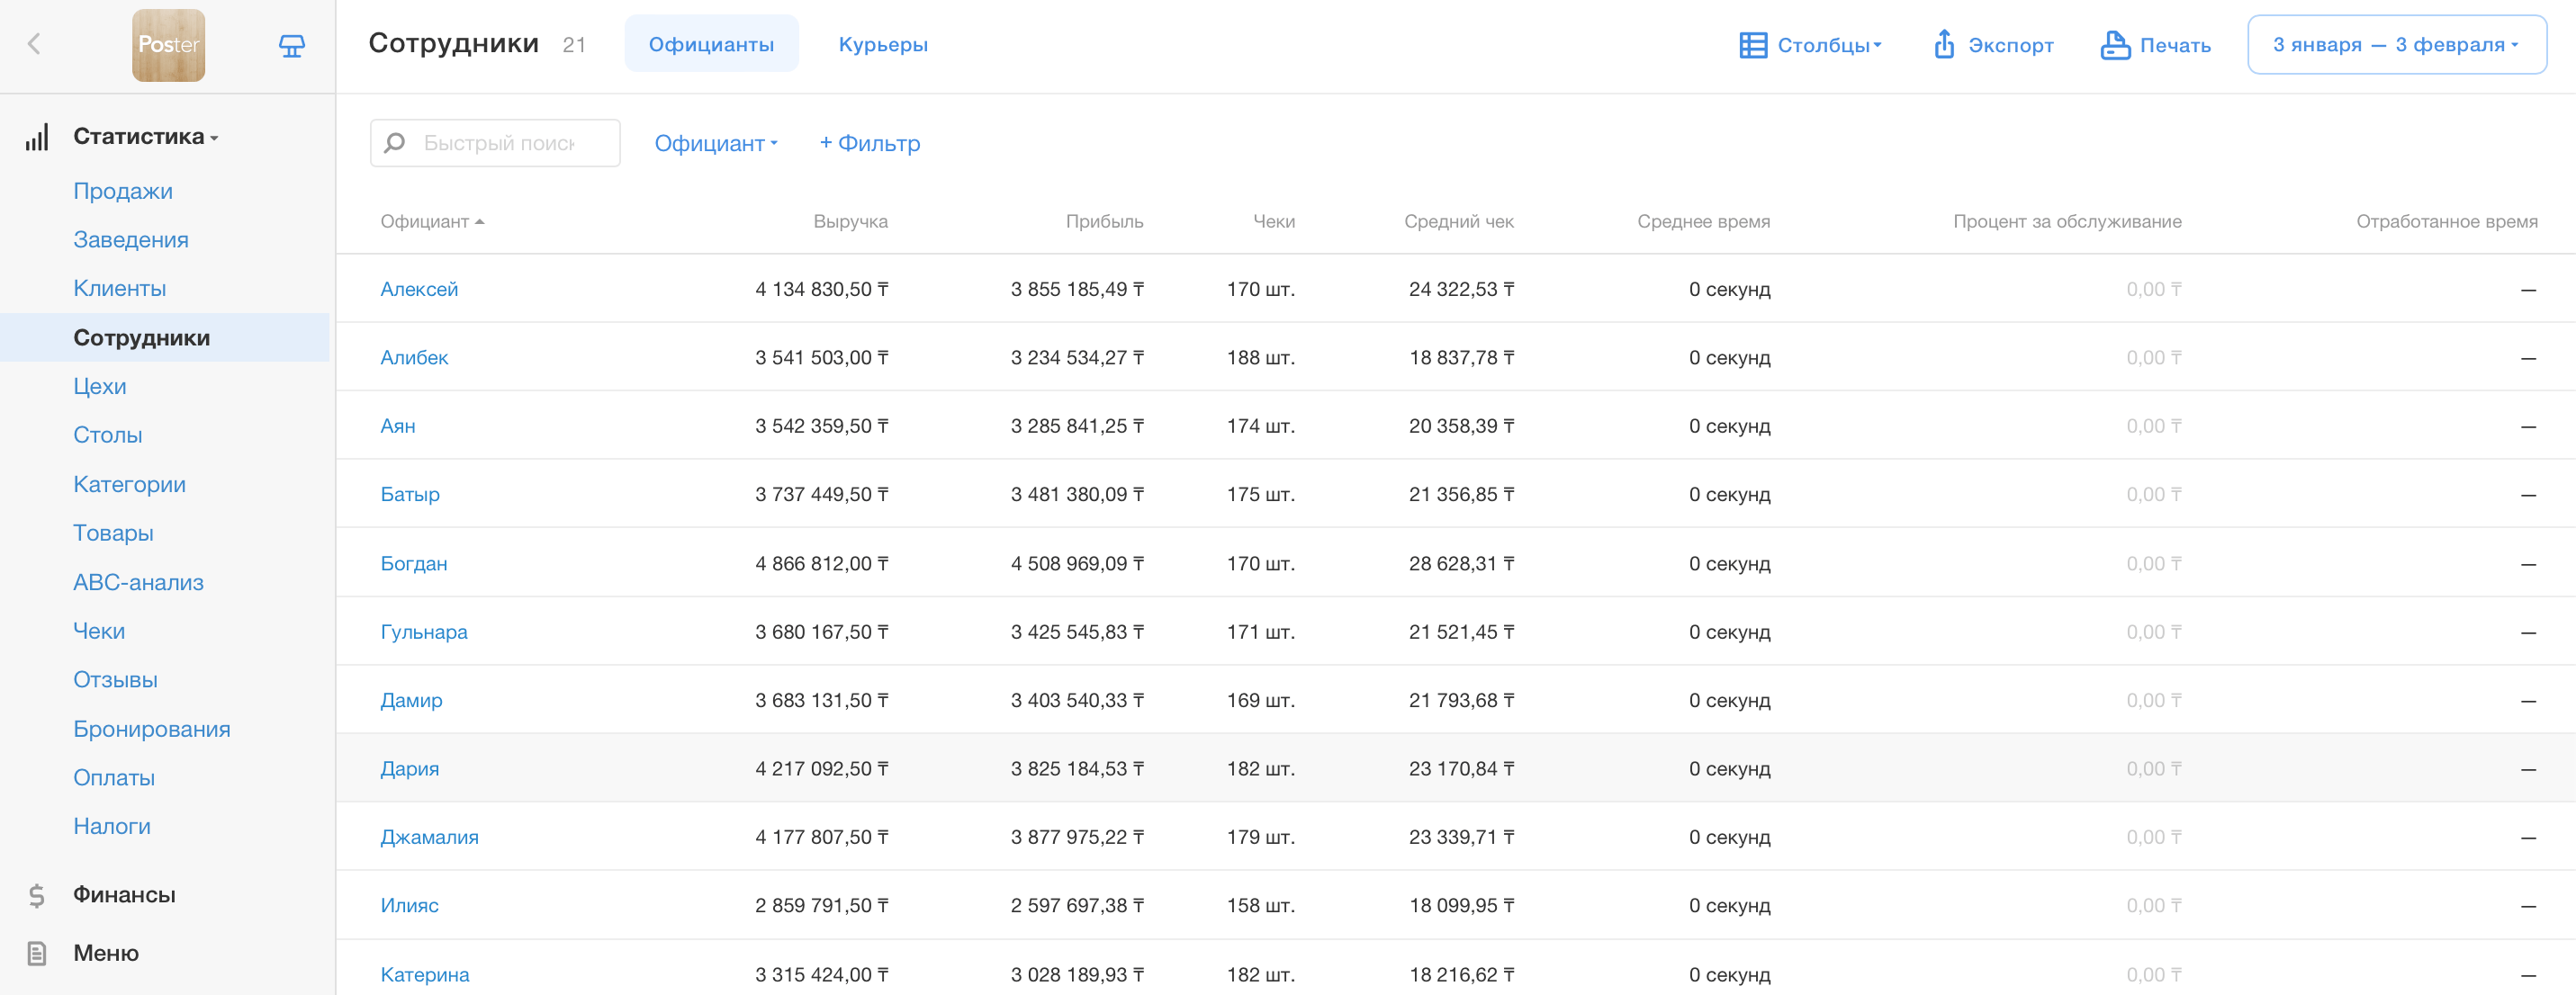
Task: Click the Finances dollar icon
Action: click(37, 895)
